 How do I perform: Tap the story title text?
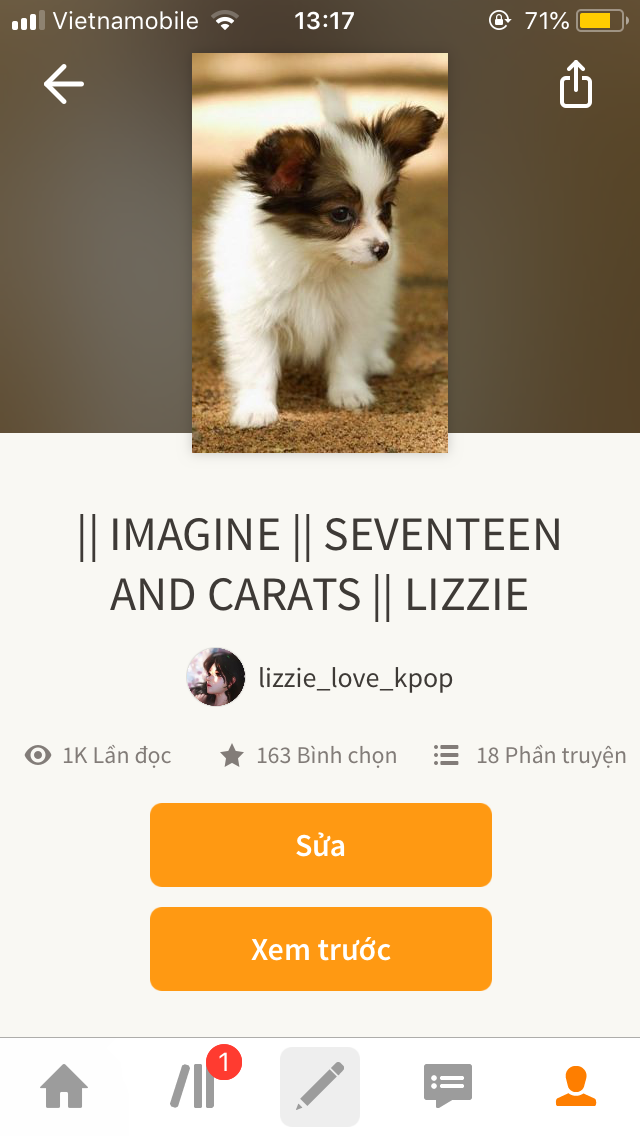click(320, 565)
